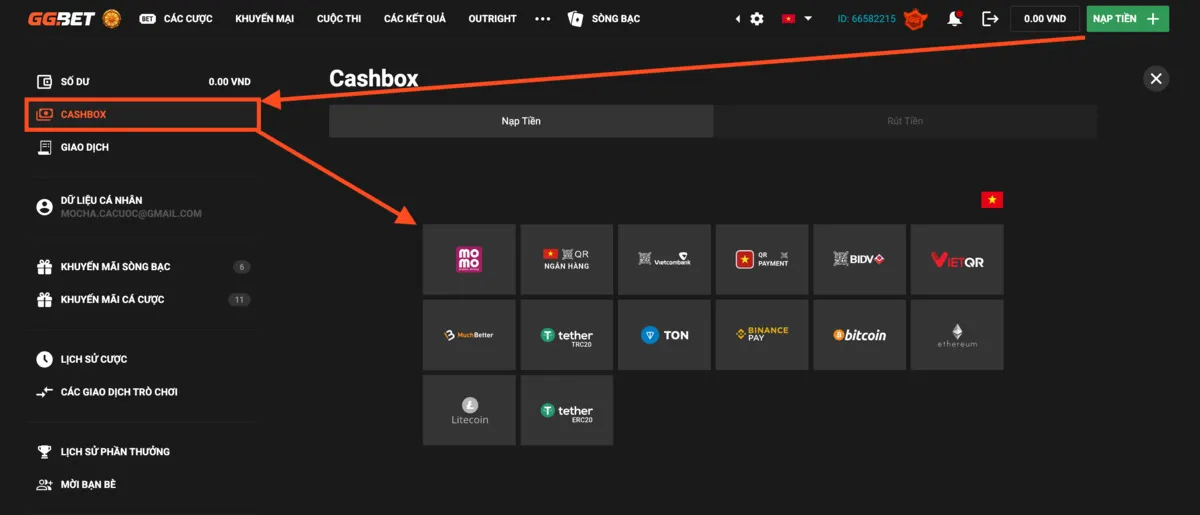Open SÒNG BẠC casino section

click(604, 19)
